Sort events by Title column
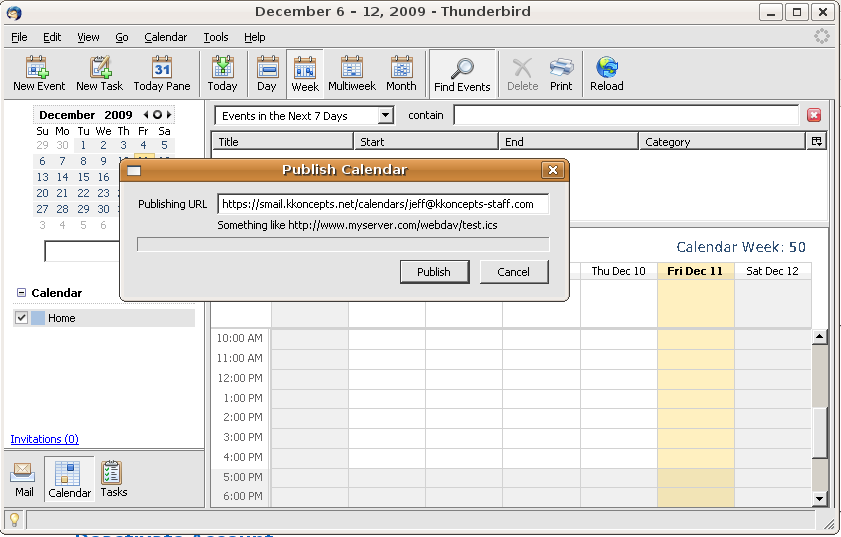 (x=283, y=141)
